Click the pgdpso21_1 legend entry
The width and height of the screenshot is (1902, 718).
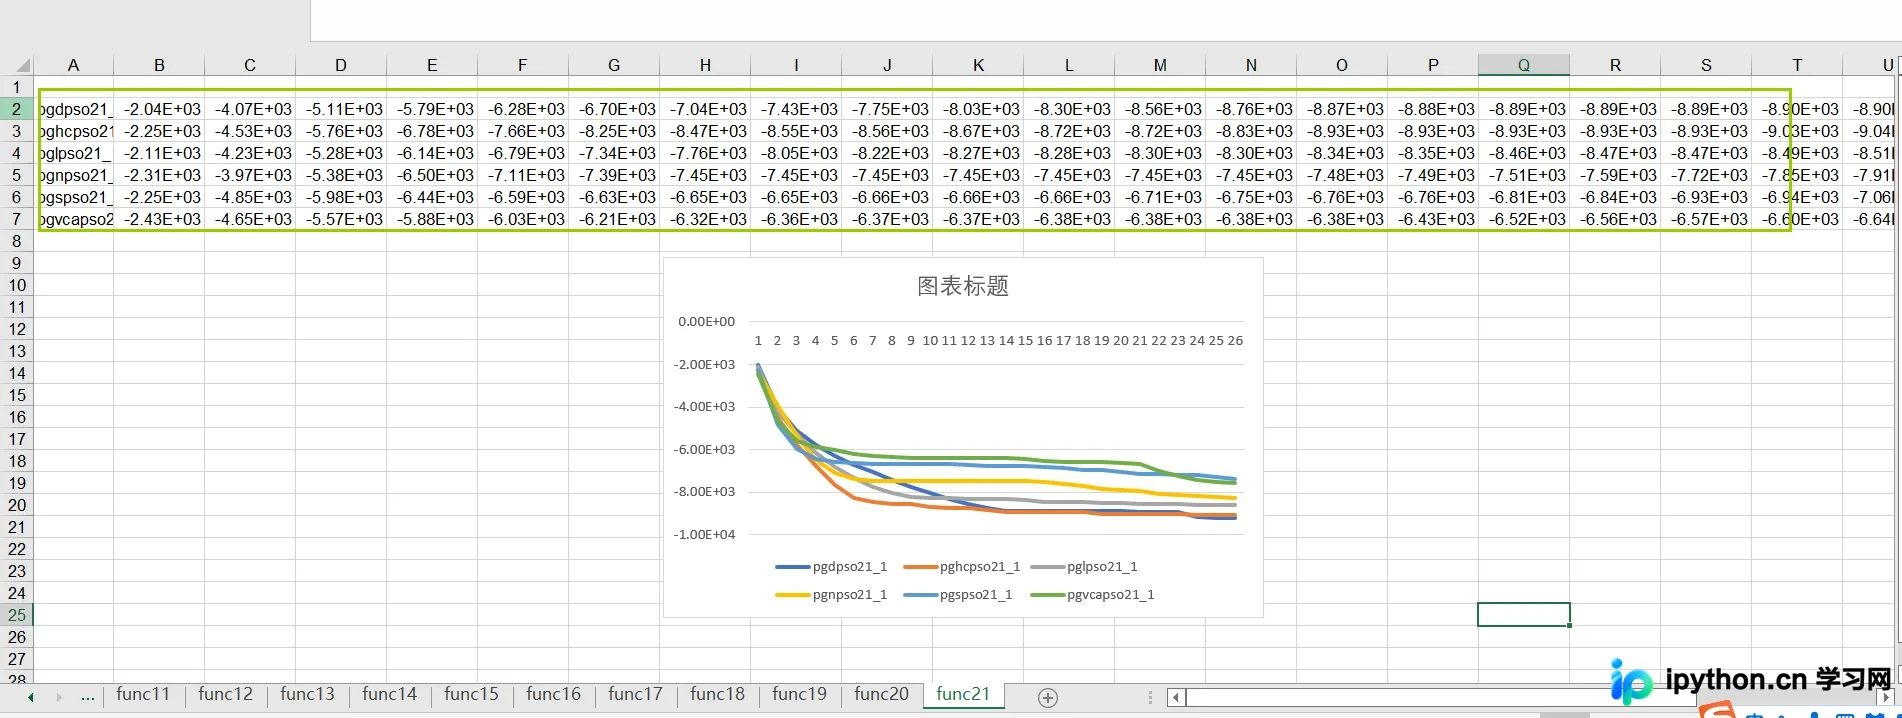tap(831, 567)
